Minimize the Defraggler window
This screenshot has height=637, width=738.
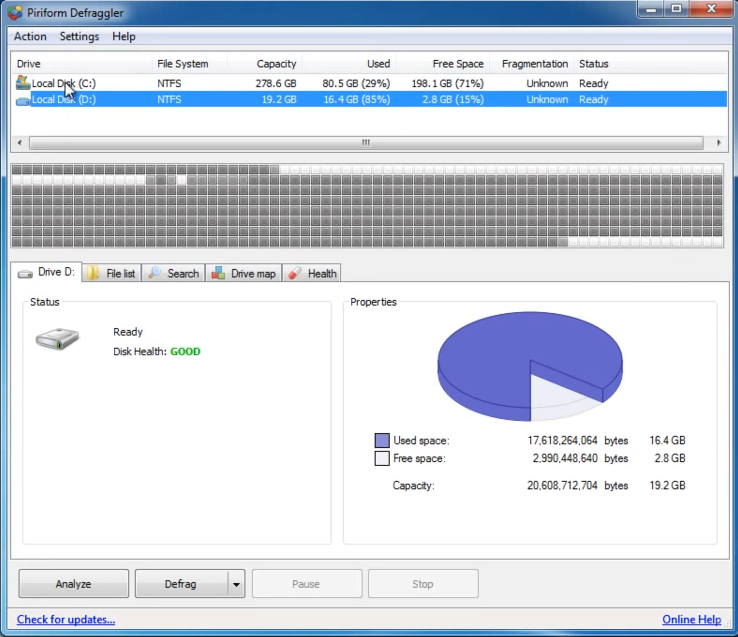click(x=651, y=9)
